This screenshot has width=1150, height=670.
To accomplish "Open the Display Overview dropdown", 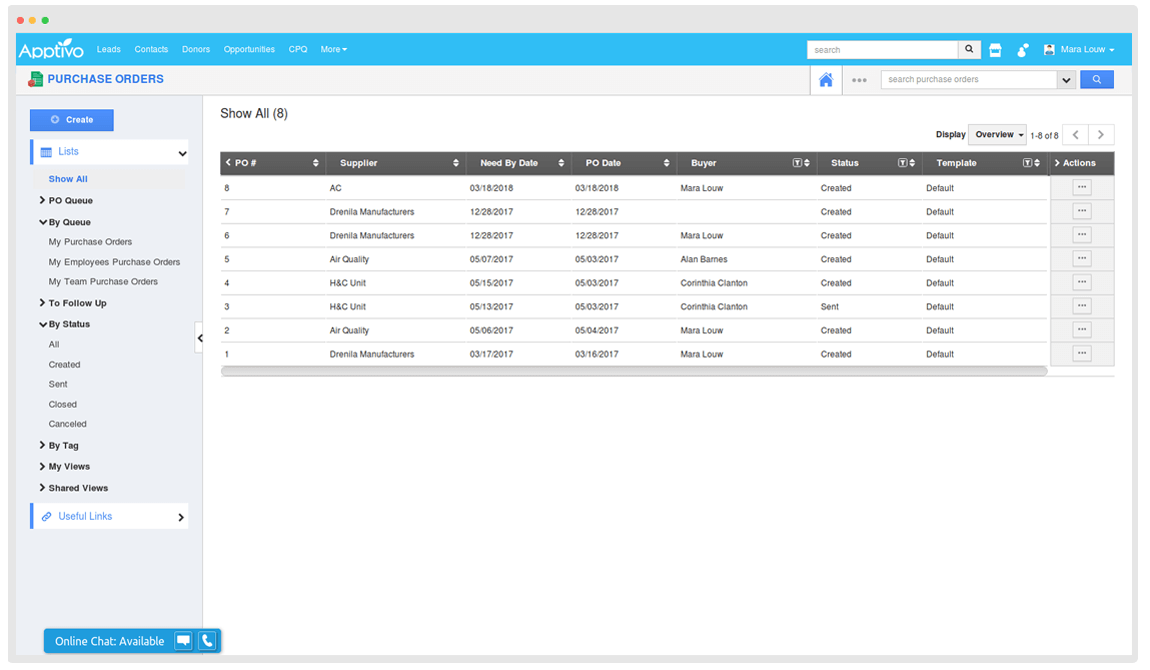I will [x=997, y=135].
